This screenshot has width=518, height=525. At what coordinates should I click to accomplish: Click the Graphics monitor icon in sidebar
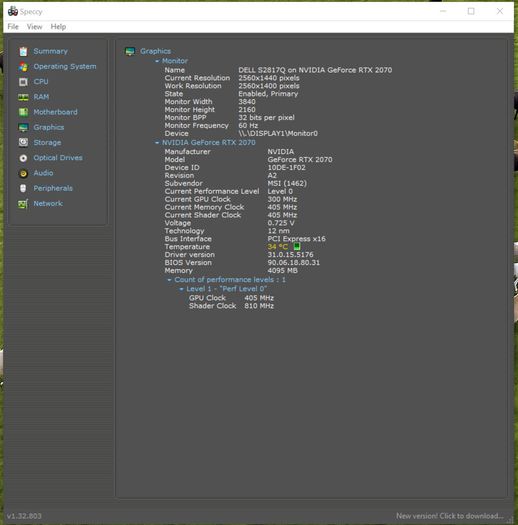23,128
